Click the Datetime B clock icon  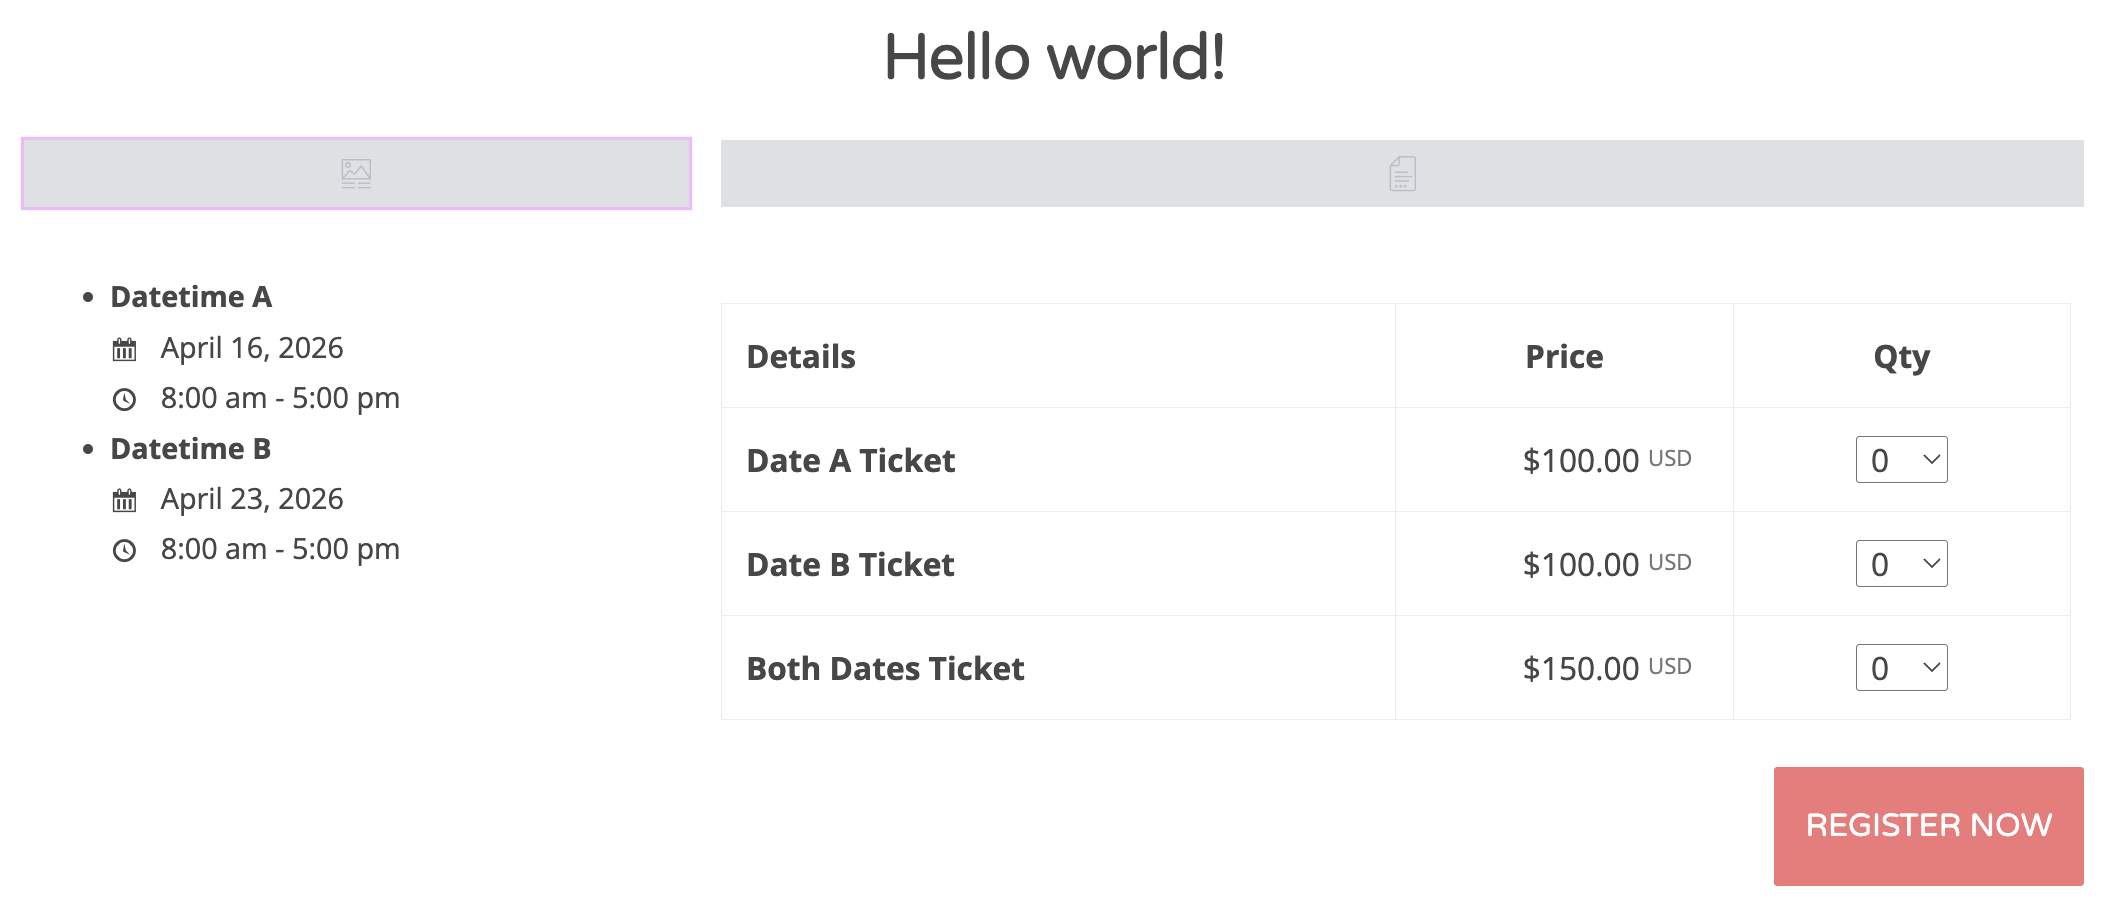pyautogui.click(x=124, y=550)
